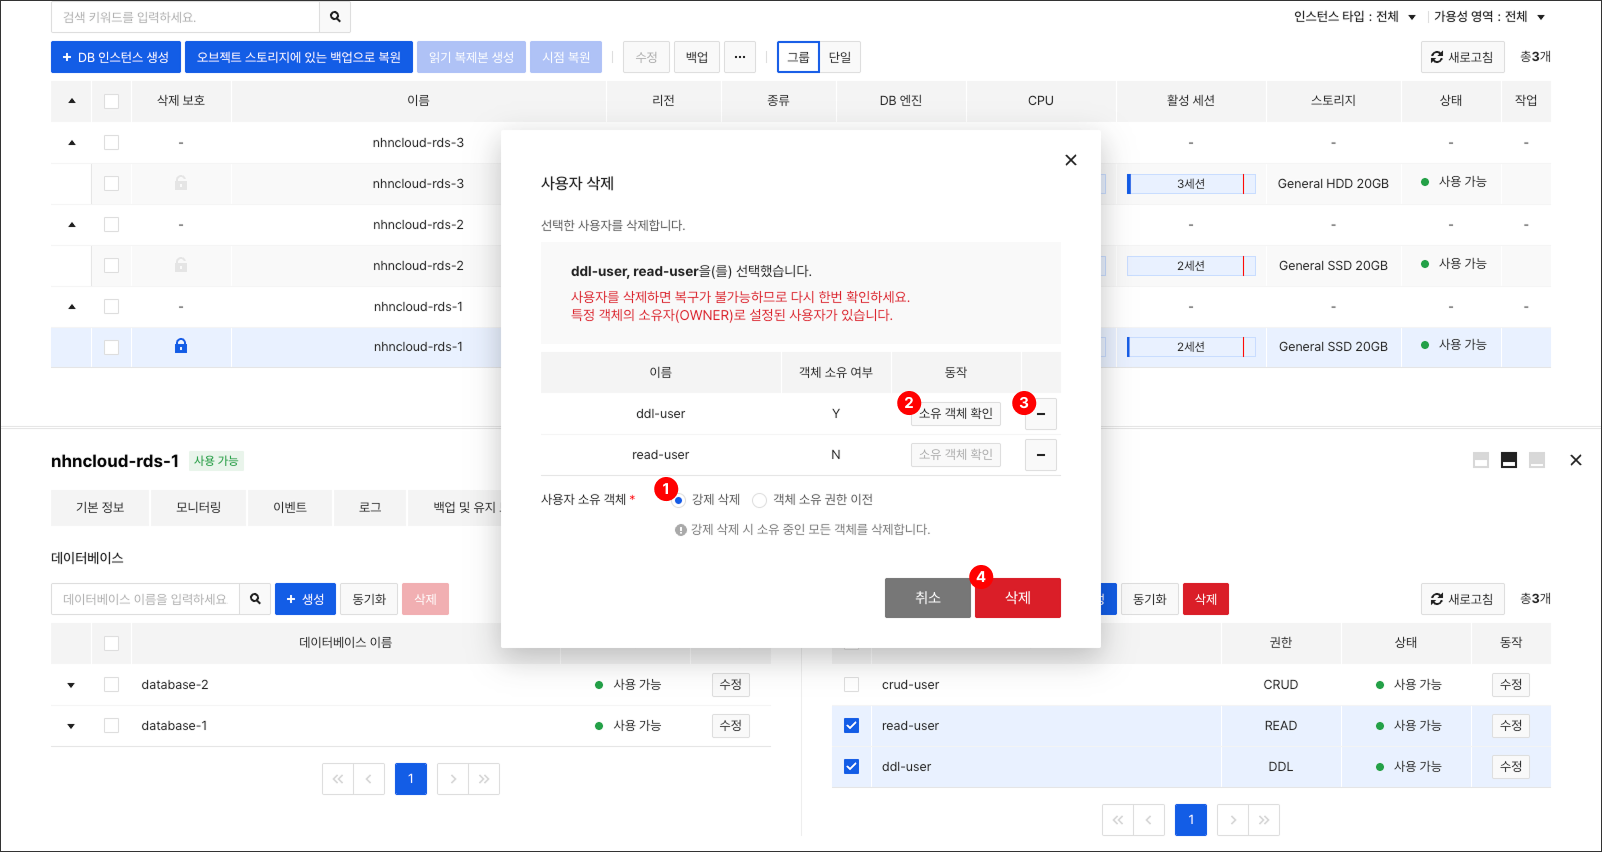The height and width of the screenshot is (852, 1602).
Task: Click the 2세션 bar for nhncloud-rds-1
Action: pyautogui.click(x=1191, y=347)
